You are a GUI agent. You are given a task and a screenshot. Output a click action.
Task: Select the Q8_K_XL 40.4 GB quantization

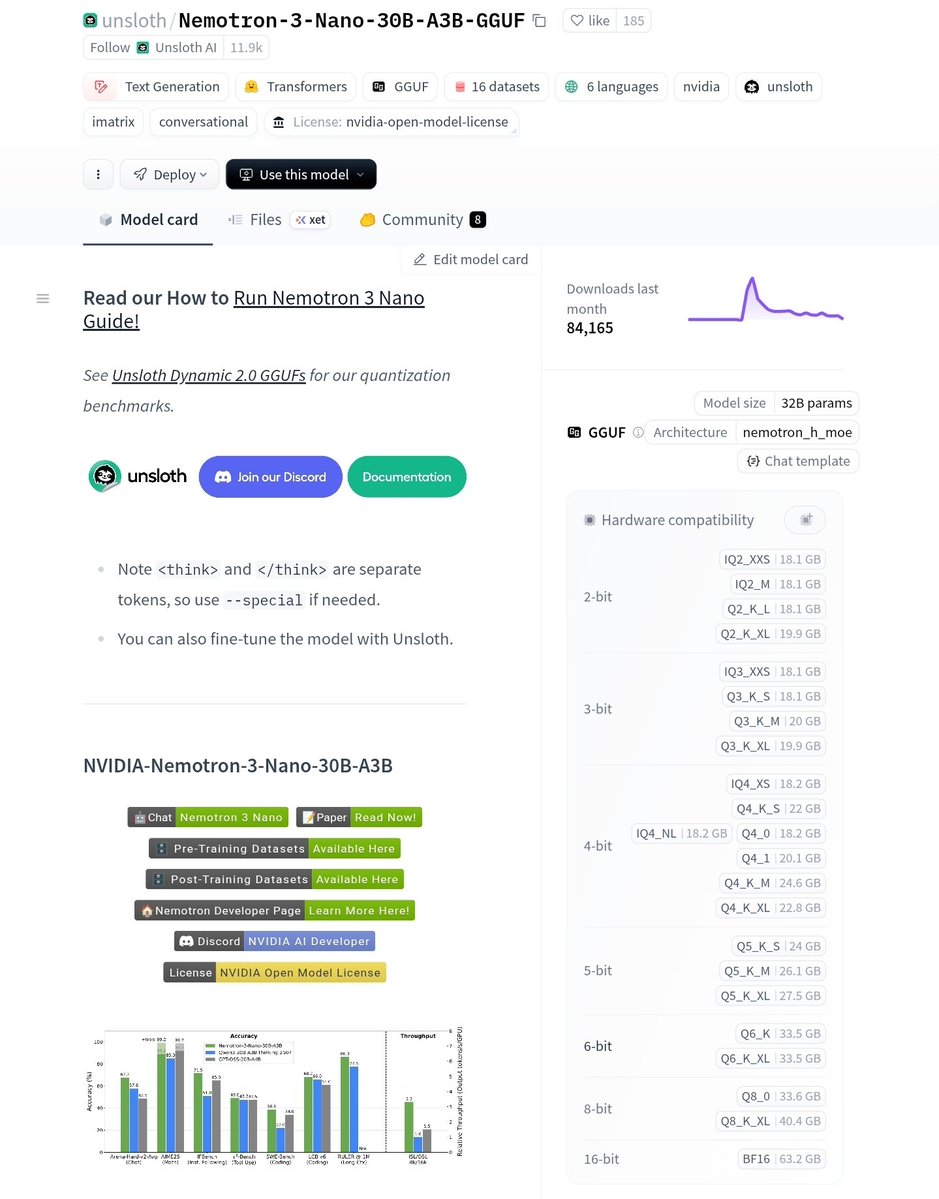771,1121
